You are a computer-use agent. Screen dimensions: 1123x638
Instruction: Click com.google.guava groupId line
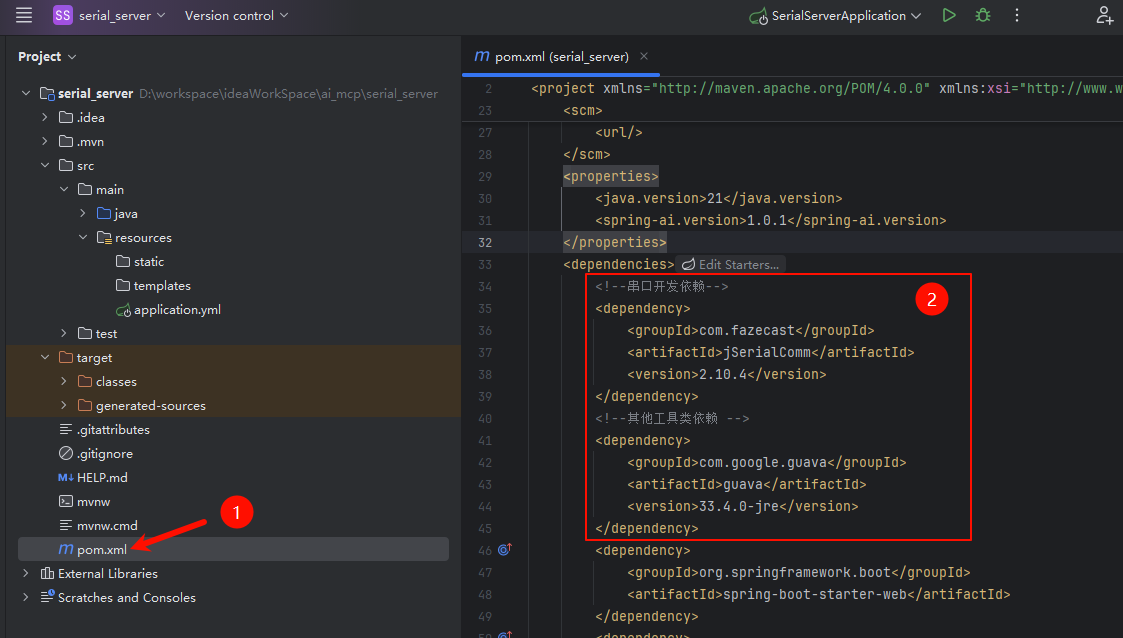[x=766, y=462]
